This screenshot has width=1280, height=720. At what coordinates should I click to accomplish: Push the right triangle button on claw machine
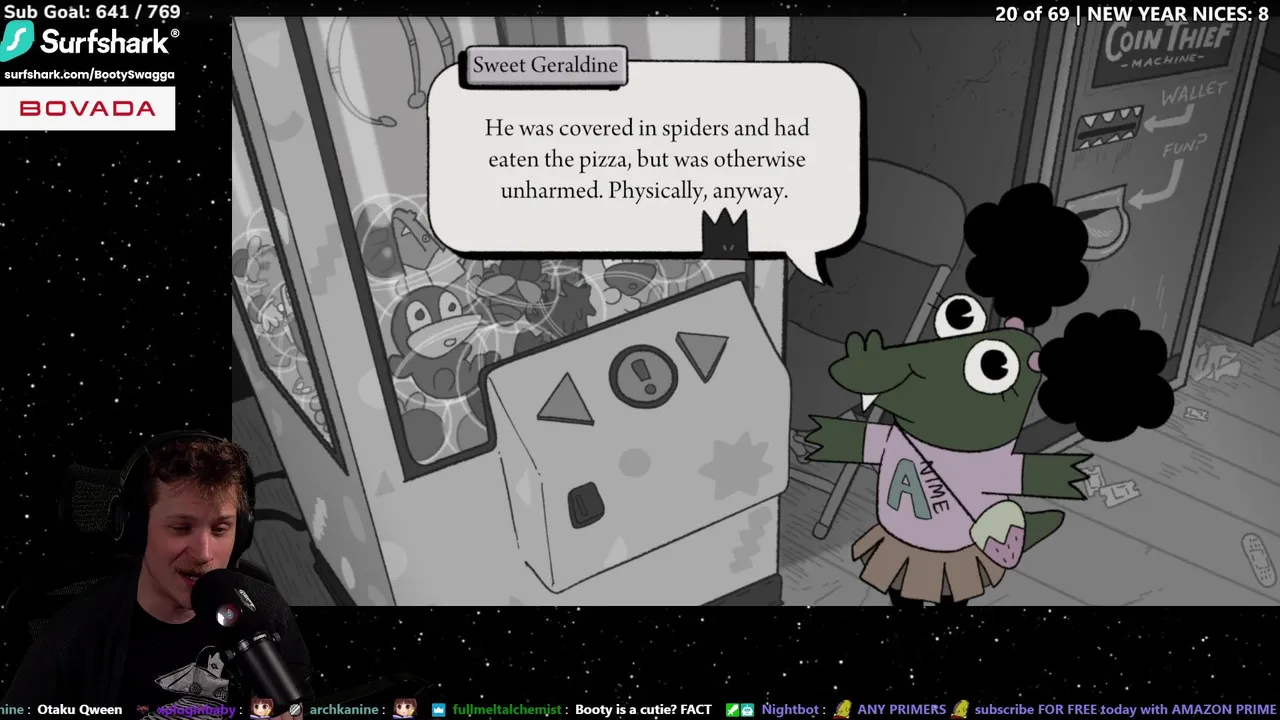tap(704, 354)
